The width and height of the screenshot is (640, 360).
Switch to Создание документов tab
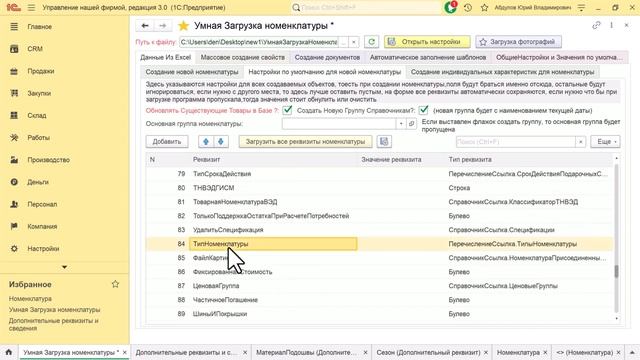(x=327, y=58)
